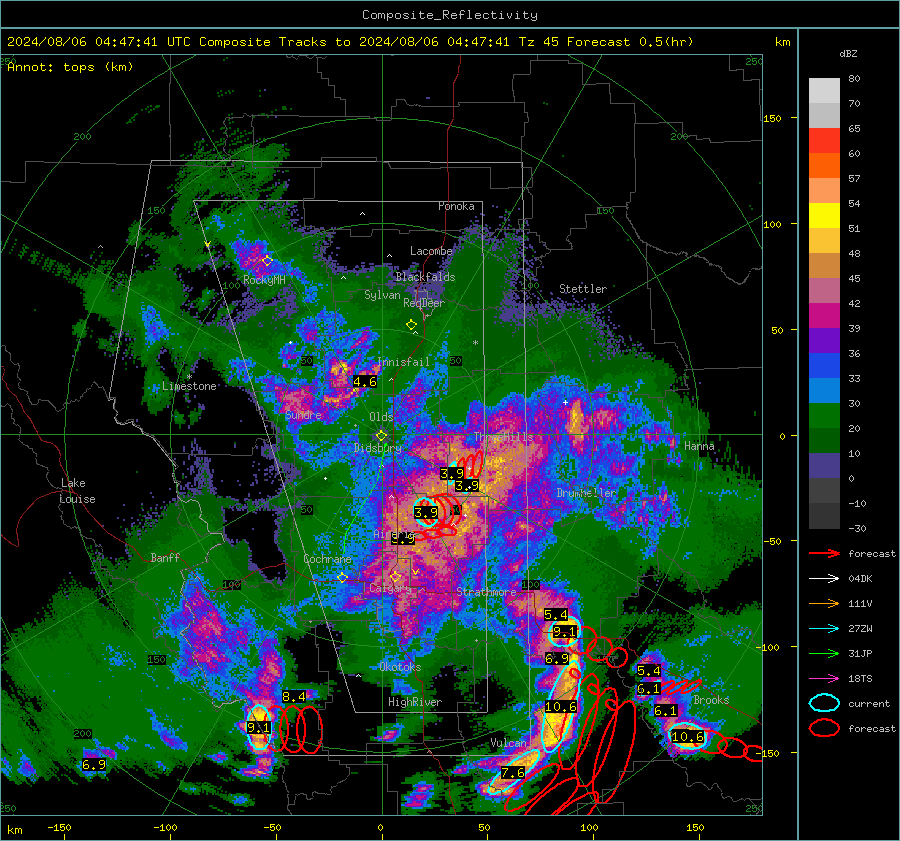Click the orange 111V arrow legend icon

824,603
